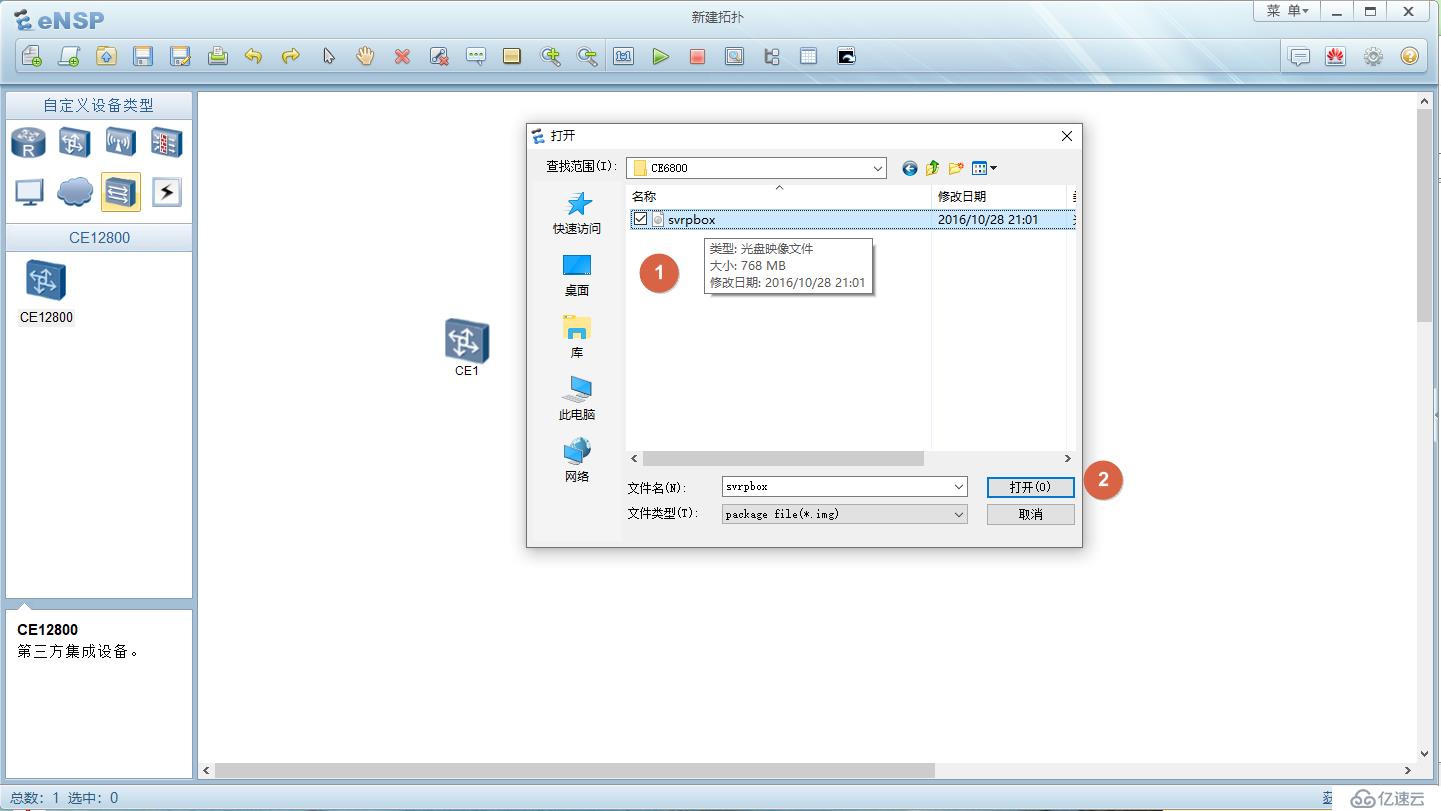Viewport: 1441px width, 811px height.
Task: Open an existing topology file from toolbar
Action: [x=106, y=56]
